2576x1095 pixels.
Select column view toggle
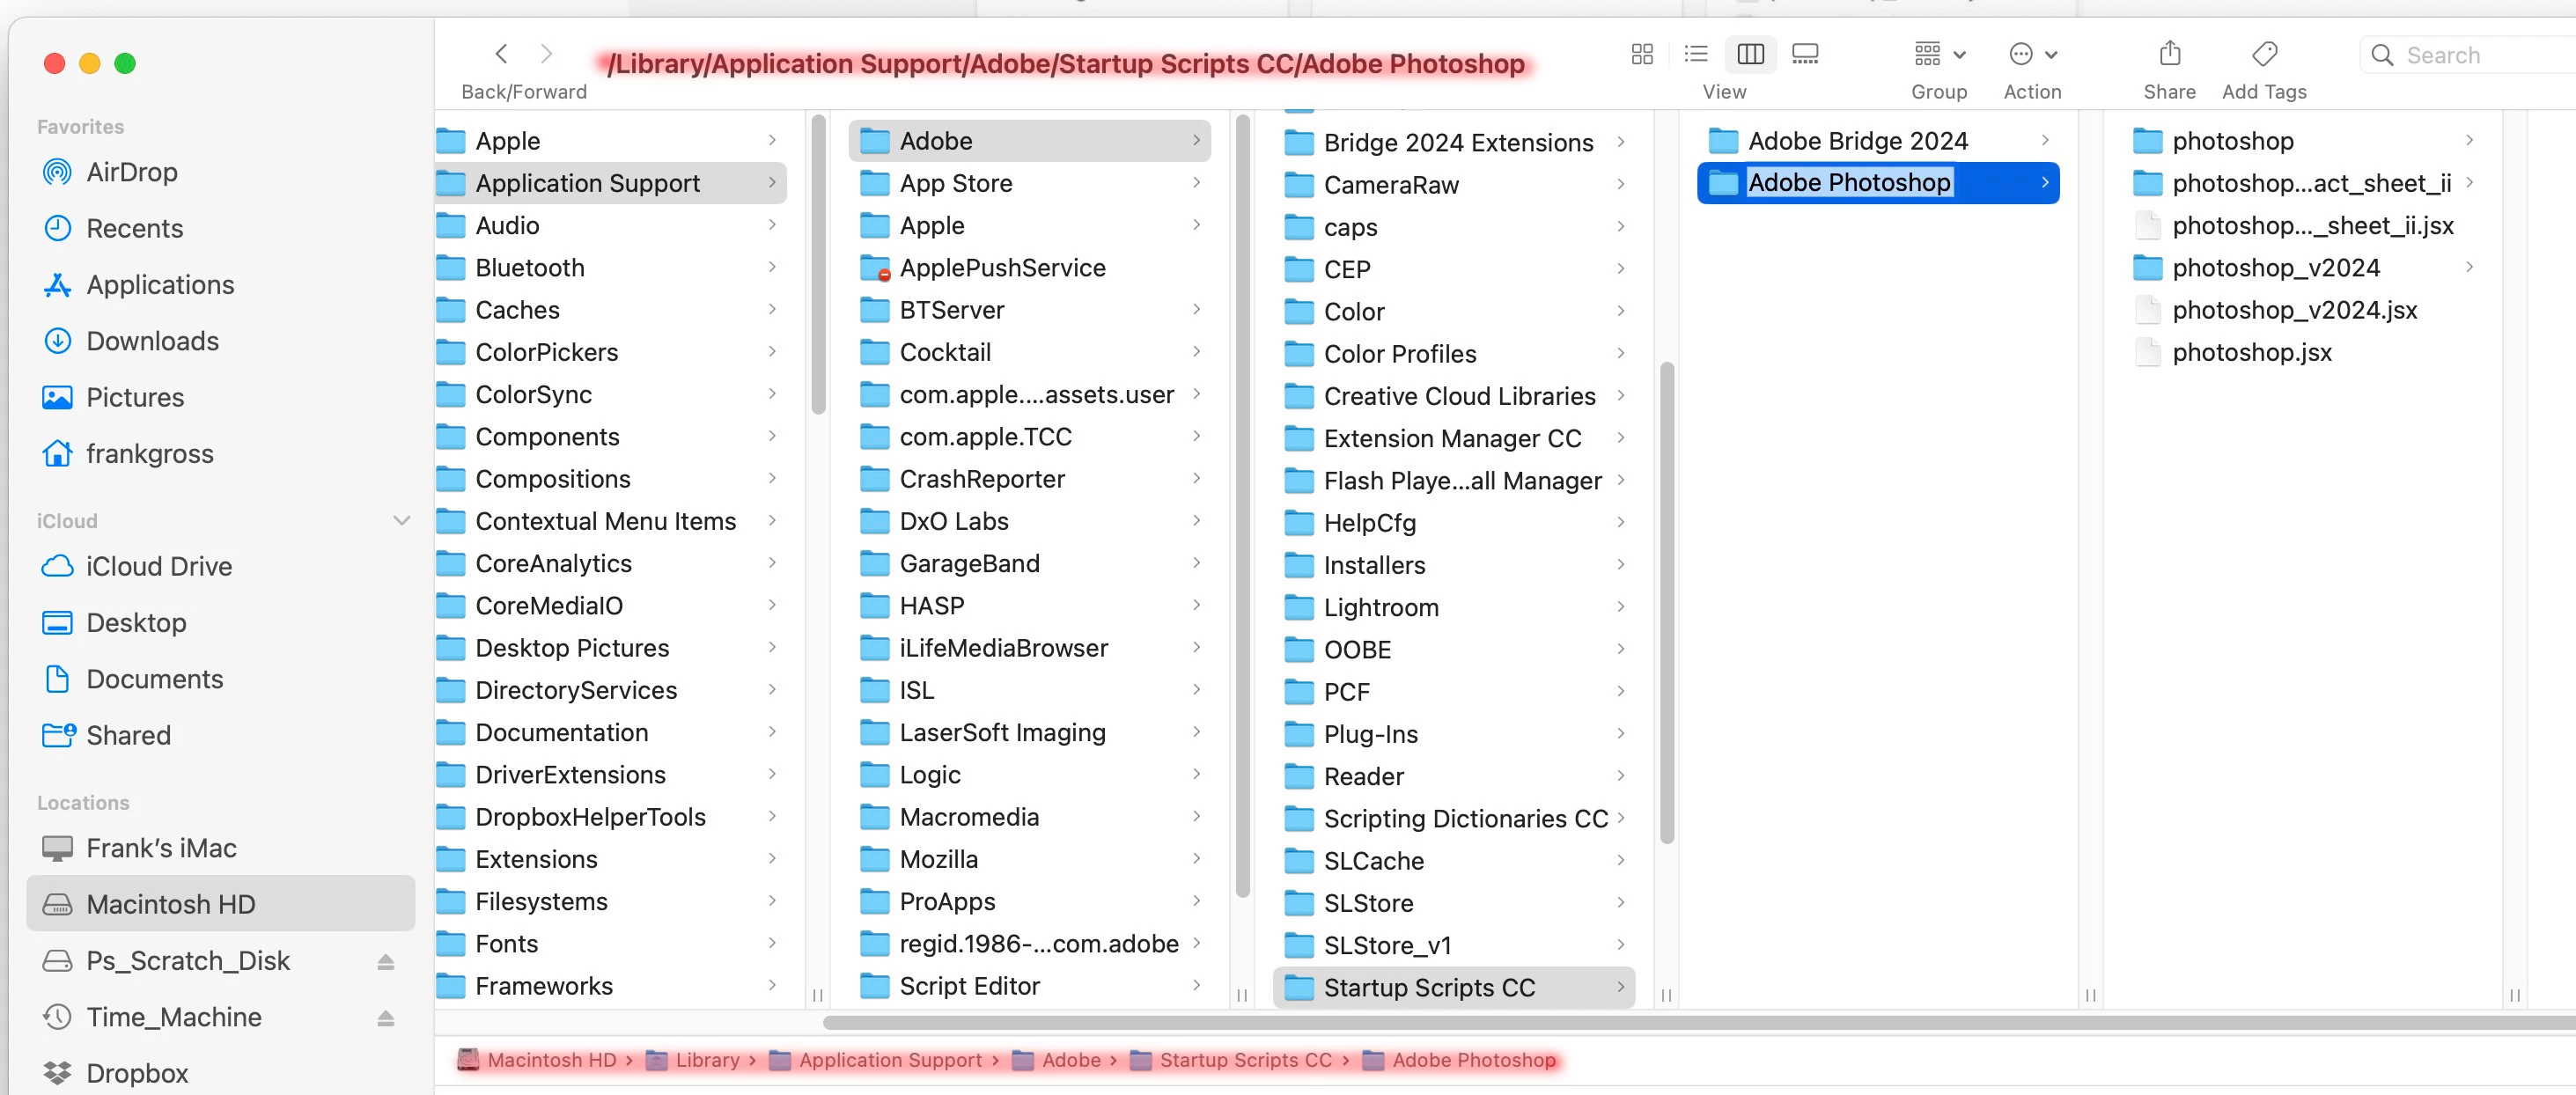pyautogui.click(x=1750, y=54)
